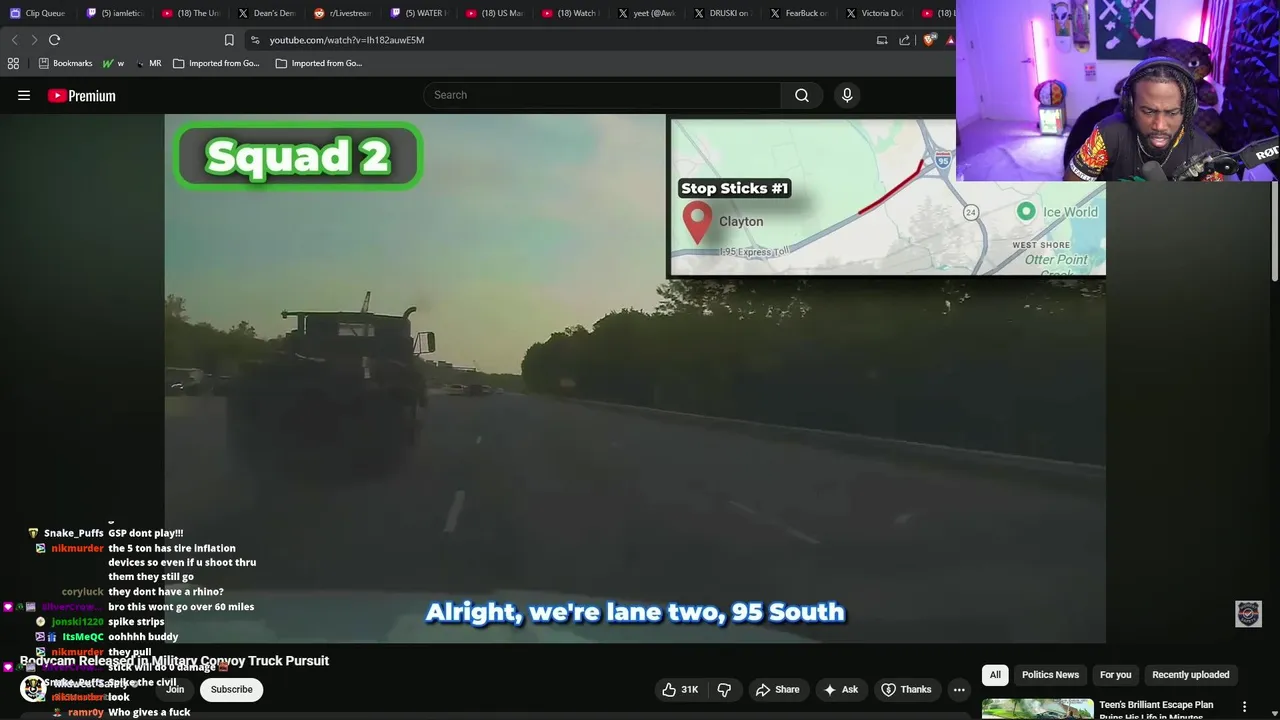
Task: Switch to '(18) Watch' YouTube tab
Action: (570, 13)
